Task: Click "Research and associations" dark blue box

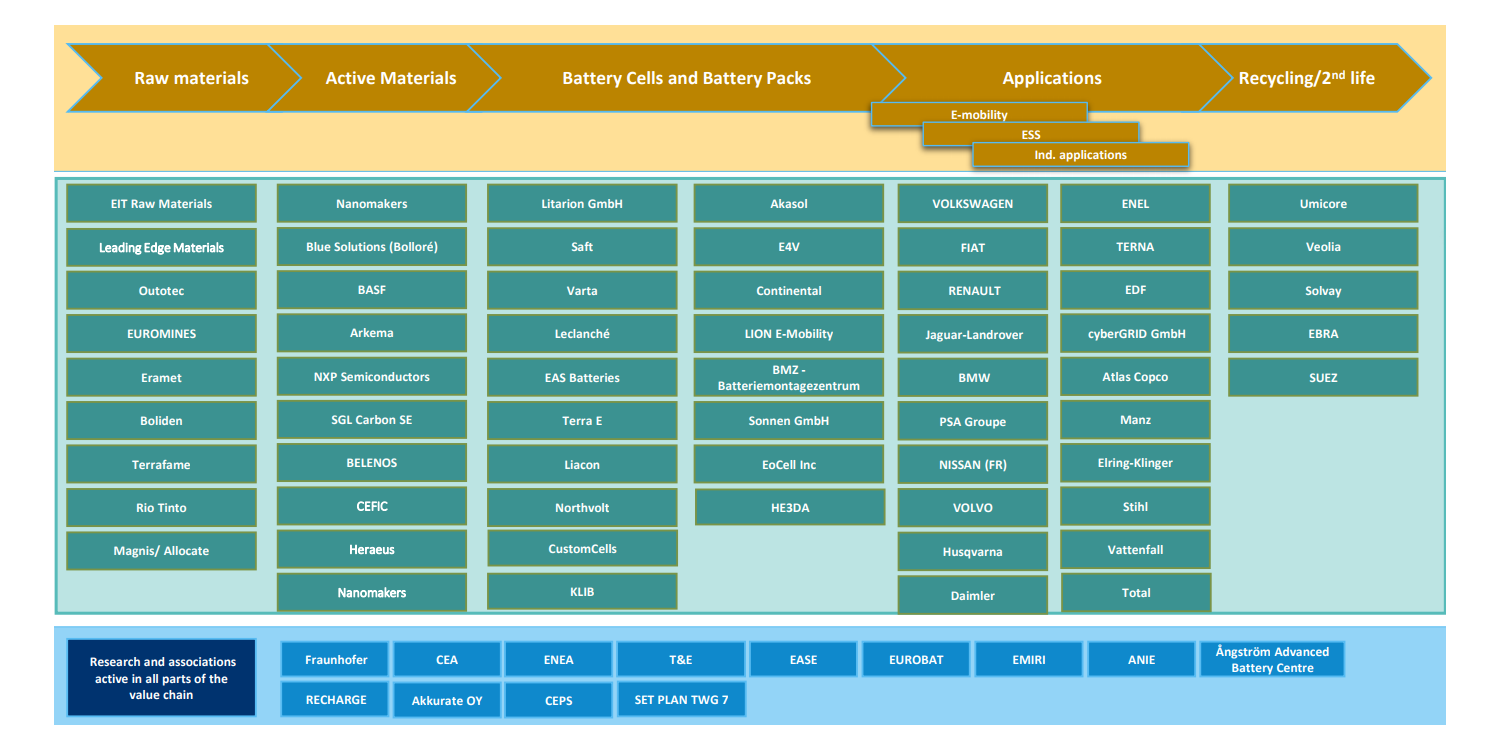Action: tap(161, 678)
